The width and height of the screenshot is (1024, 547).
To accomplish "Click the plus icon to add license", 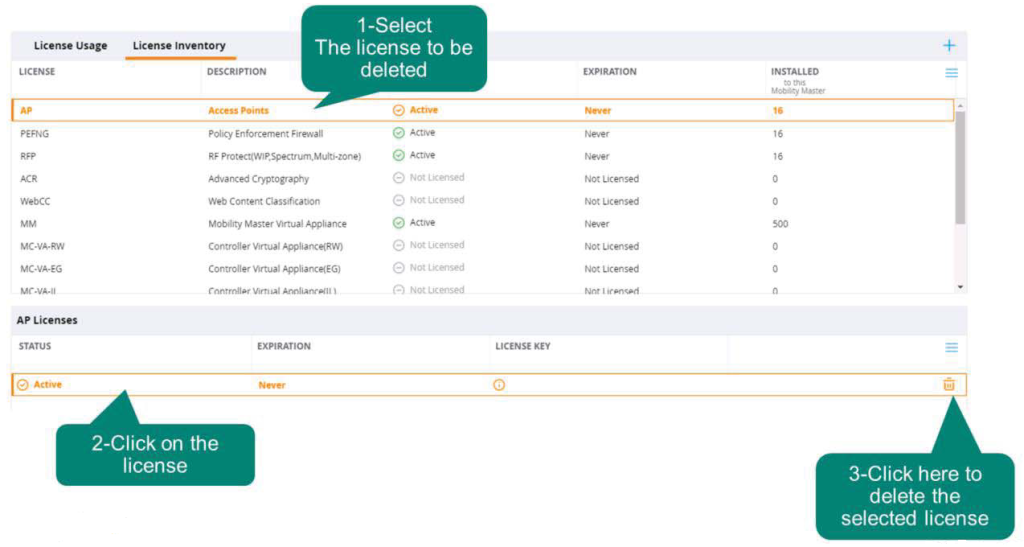I will click(x=949, y=46).
